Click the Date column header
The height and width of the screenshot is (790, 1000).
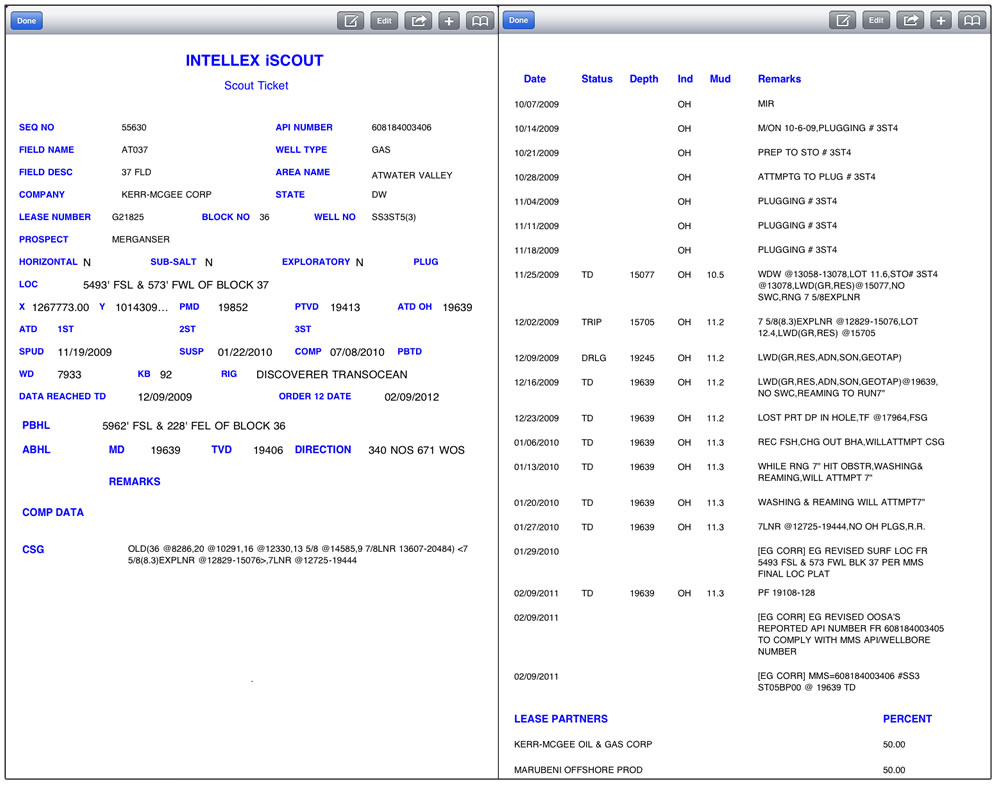pos(534,79)
